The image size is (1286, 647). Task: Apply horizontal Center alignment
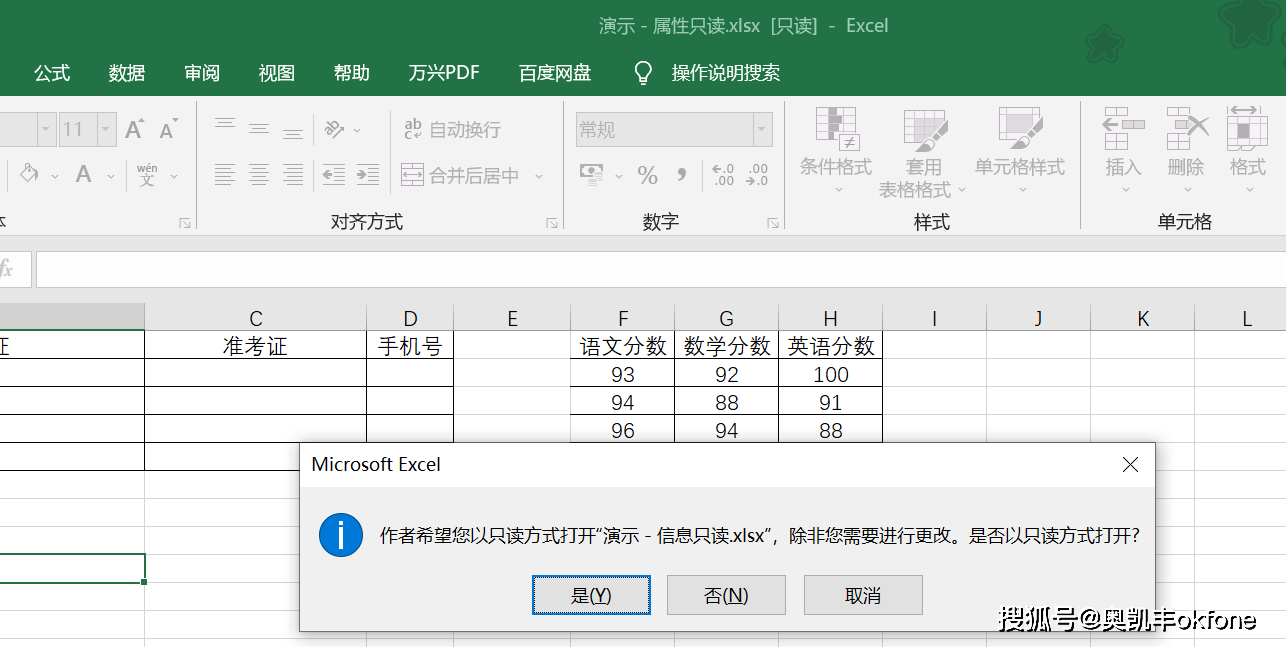[259, 175]
